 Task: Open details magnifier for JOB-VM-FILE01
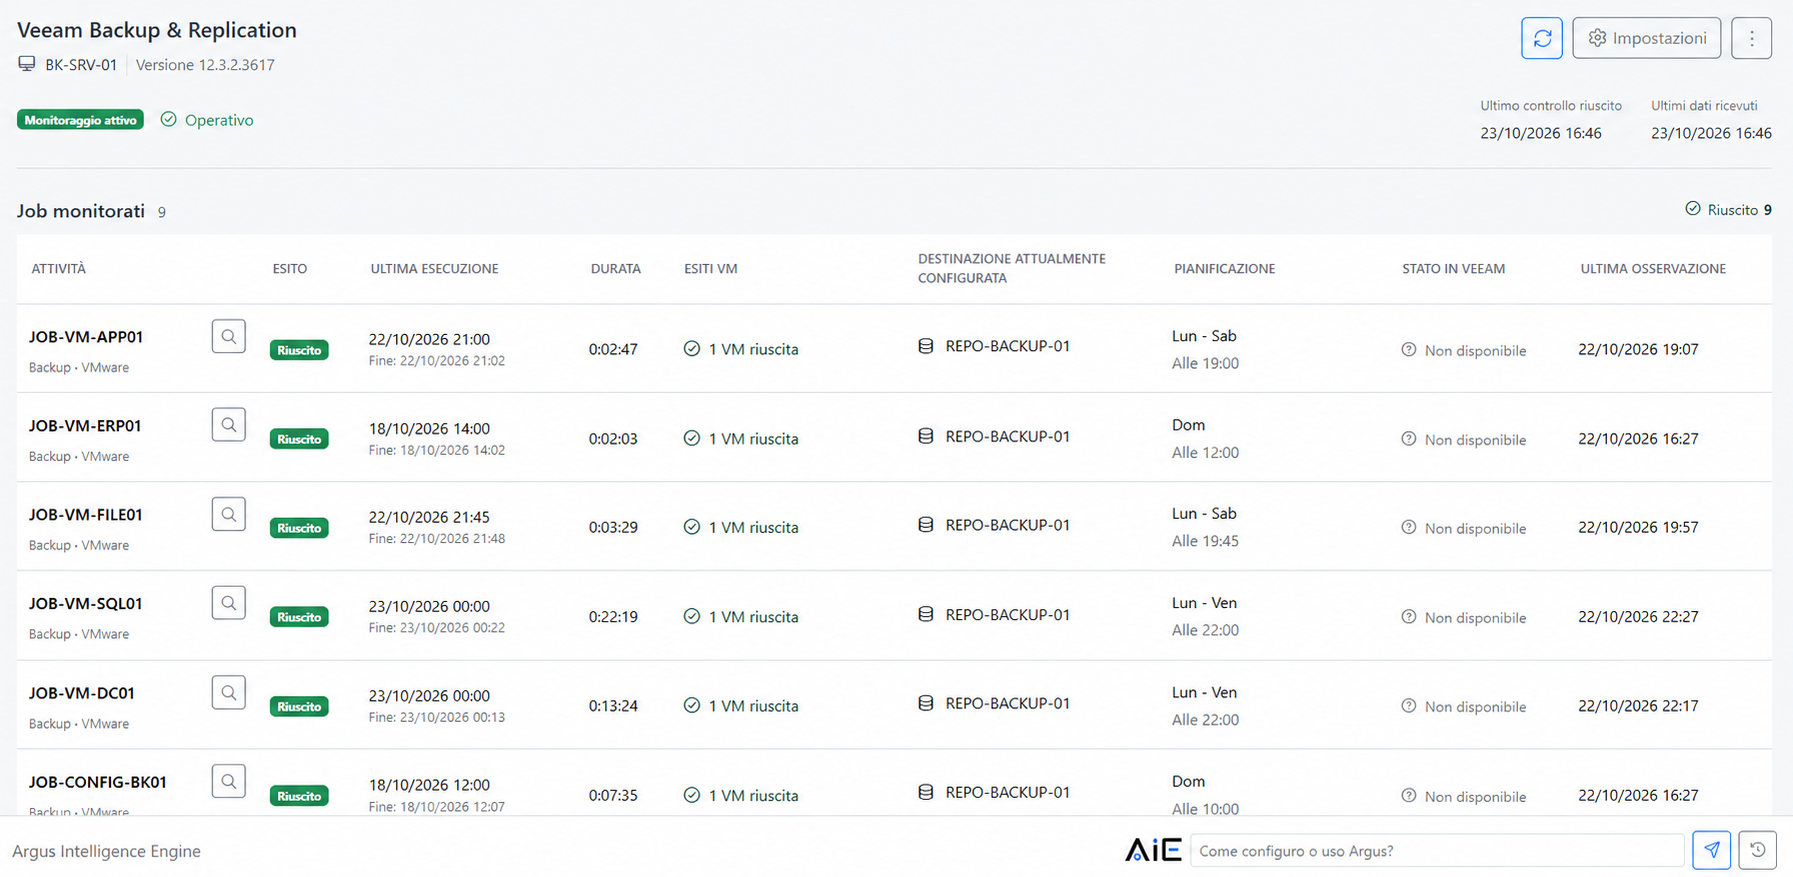(x=229, y=514)
